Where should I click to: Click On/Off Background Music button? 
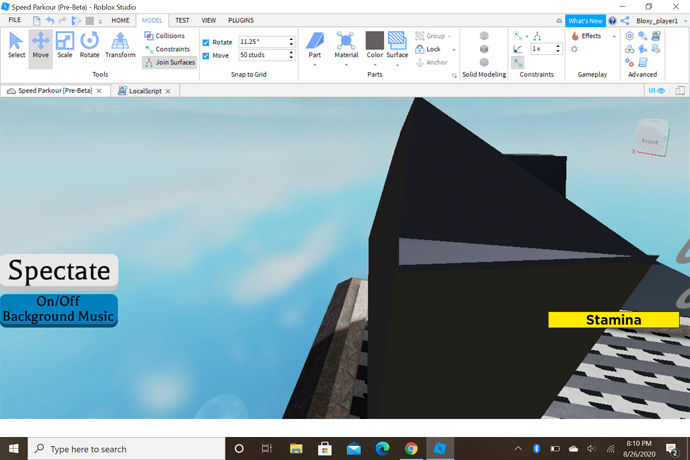coord(59,309)
